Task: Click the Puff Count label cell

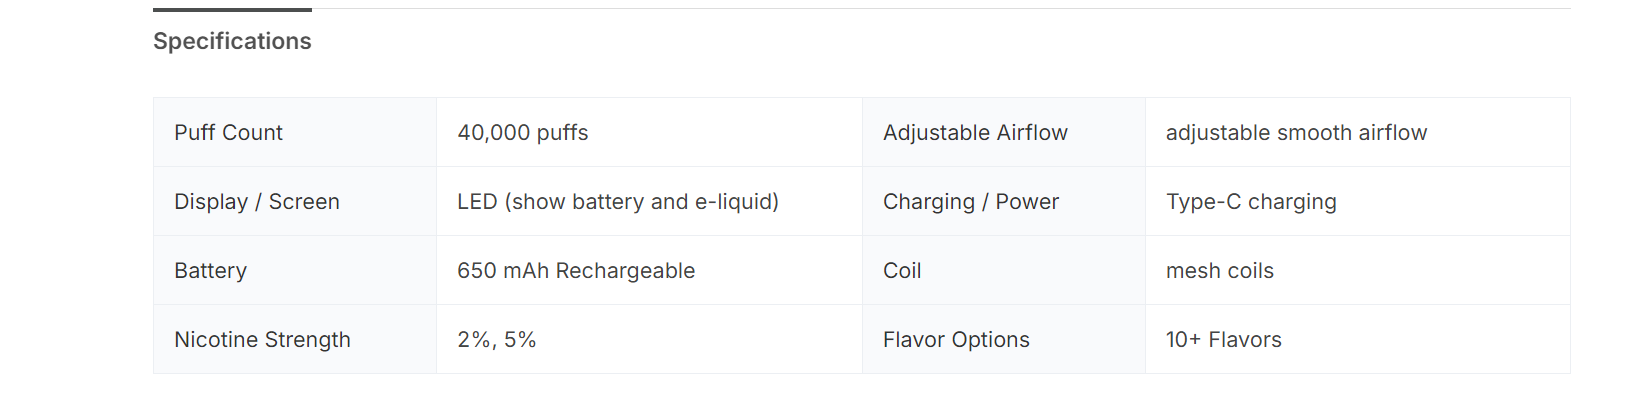Action: click(228, 133)
